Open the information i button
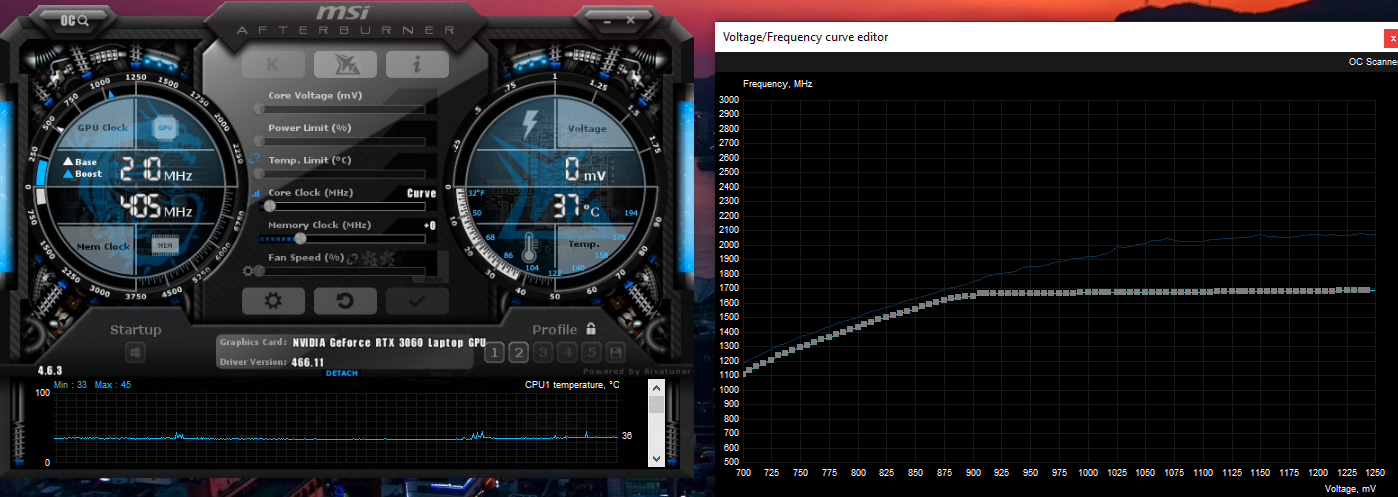Image resolution: width=1398 pixels, height=497 pixels. 417,65
